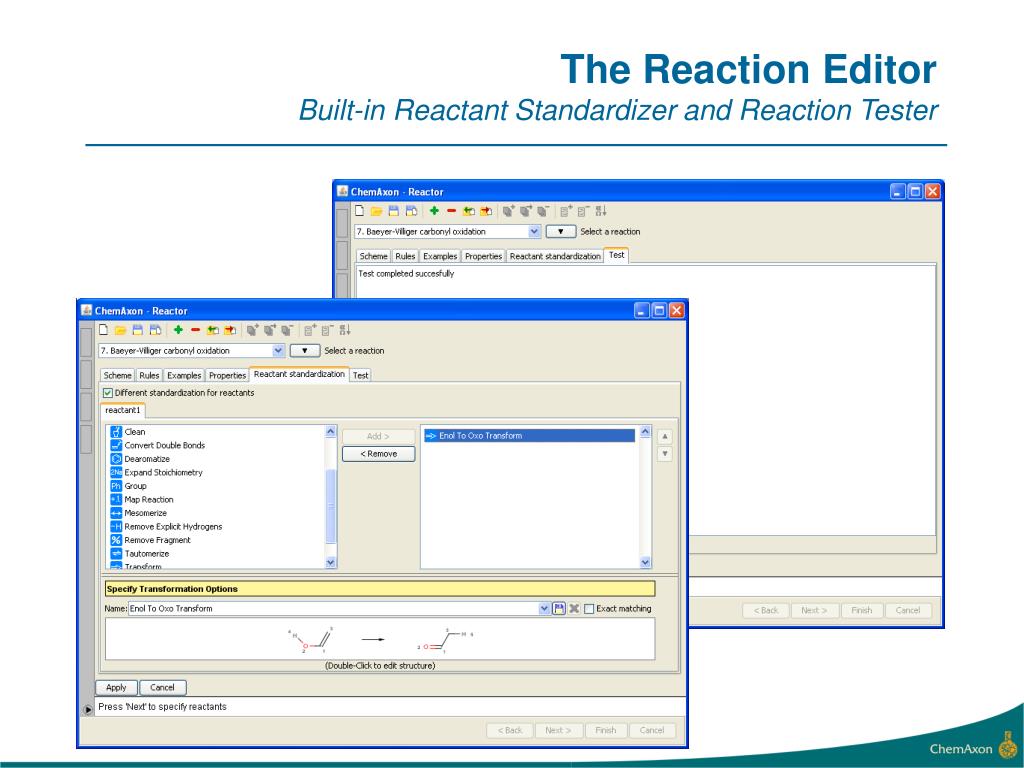
Task: Toggle the Exact matching checkbox
Action: pos(589,609)
